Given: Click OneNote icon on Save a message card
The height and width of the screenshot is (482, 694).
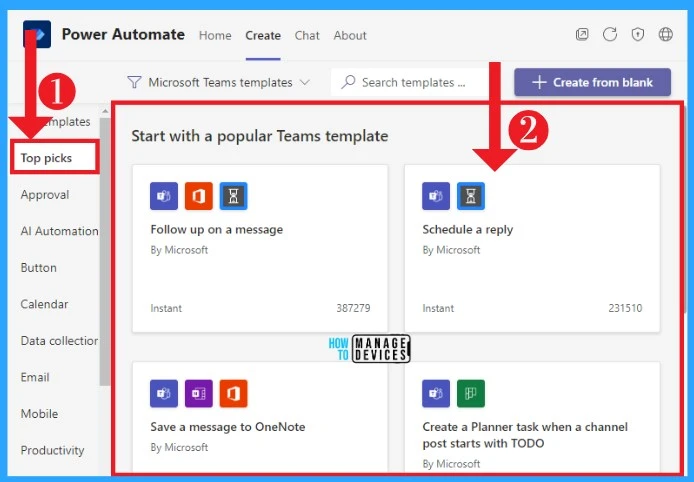Looking at the screenshot, I should (199, 393).
